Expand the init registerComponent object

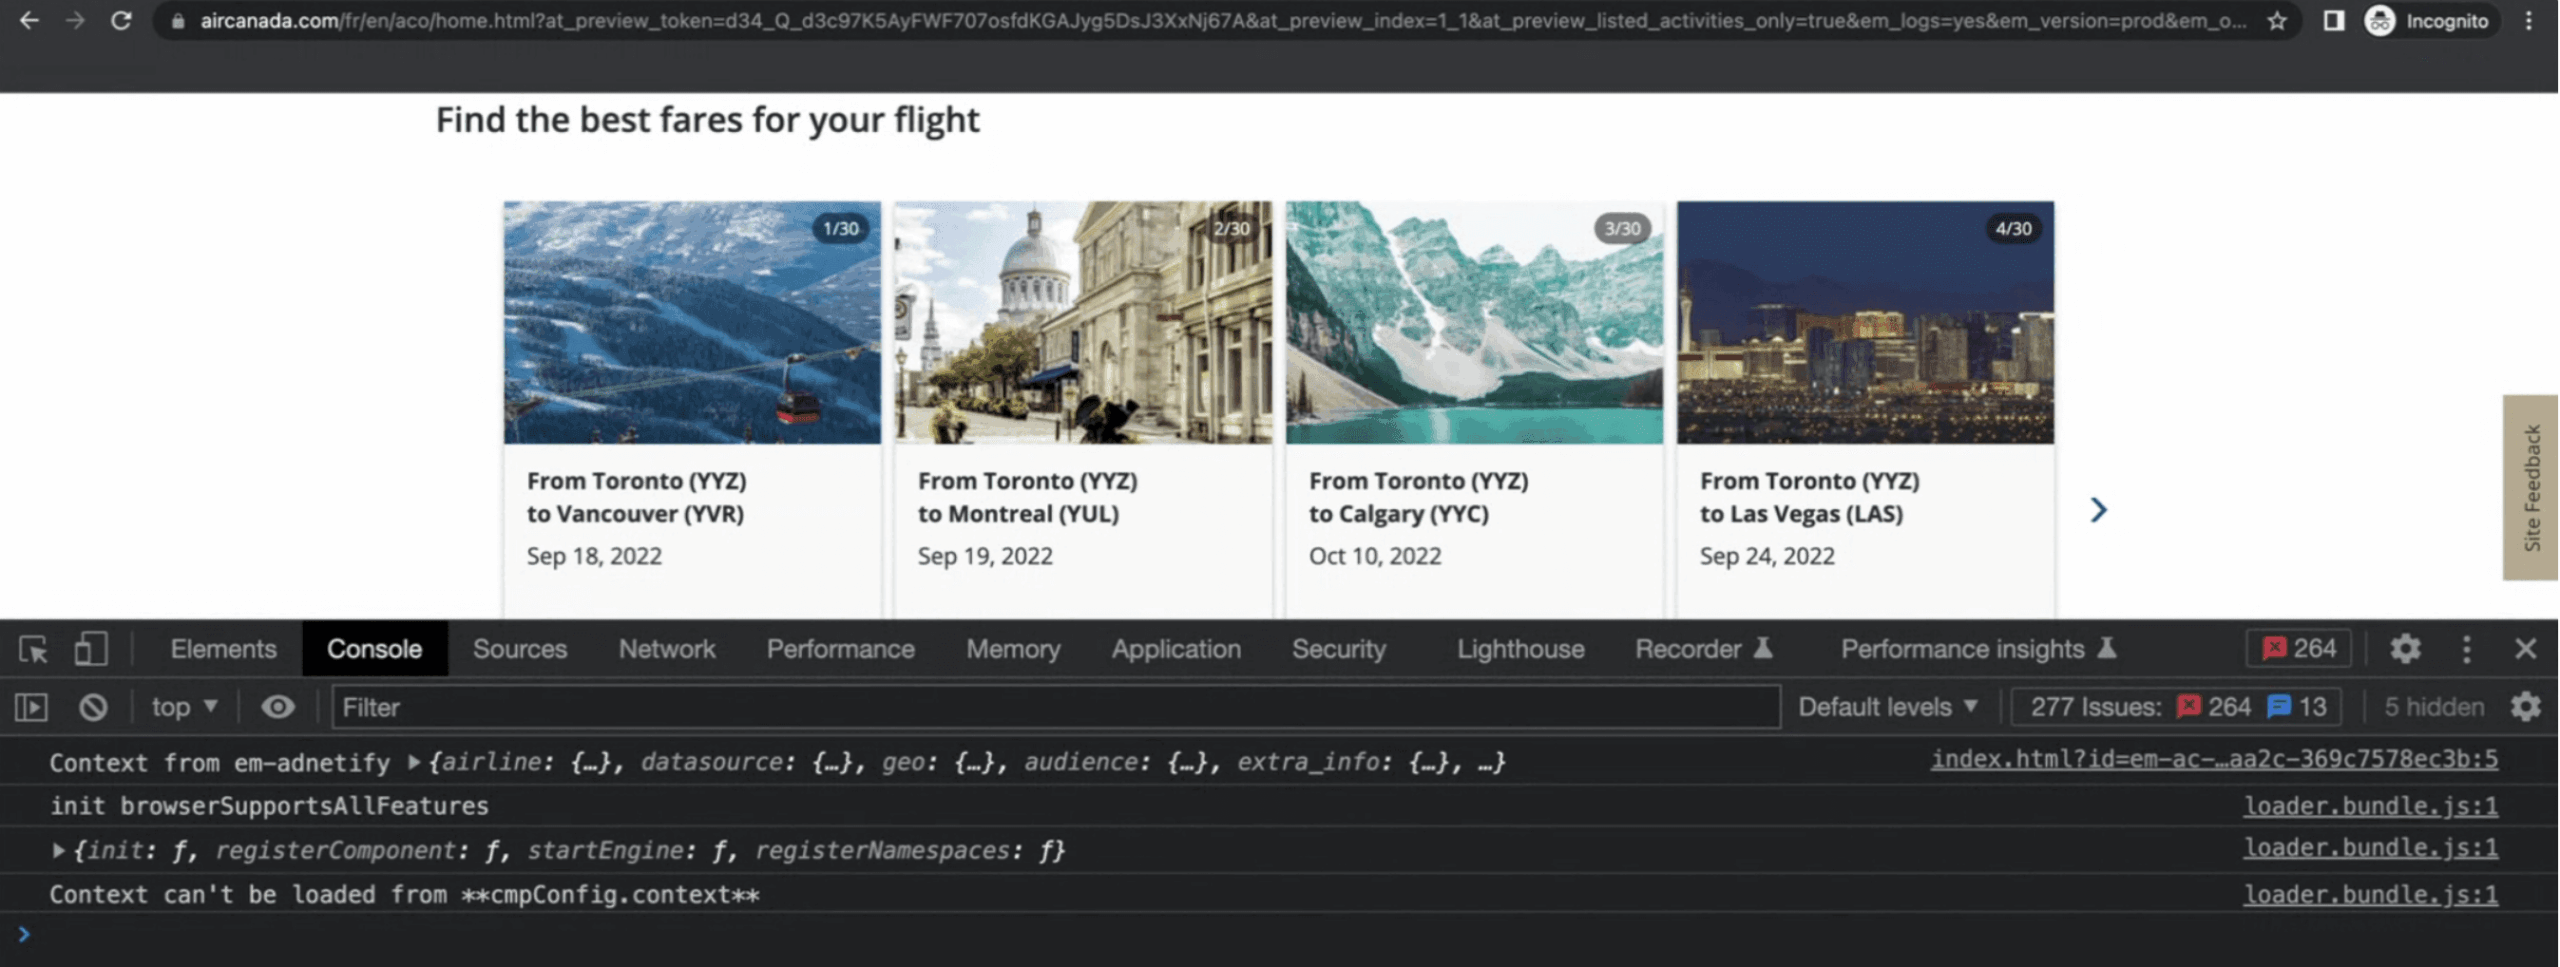click(58, 850)
